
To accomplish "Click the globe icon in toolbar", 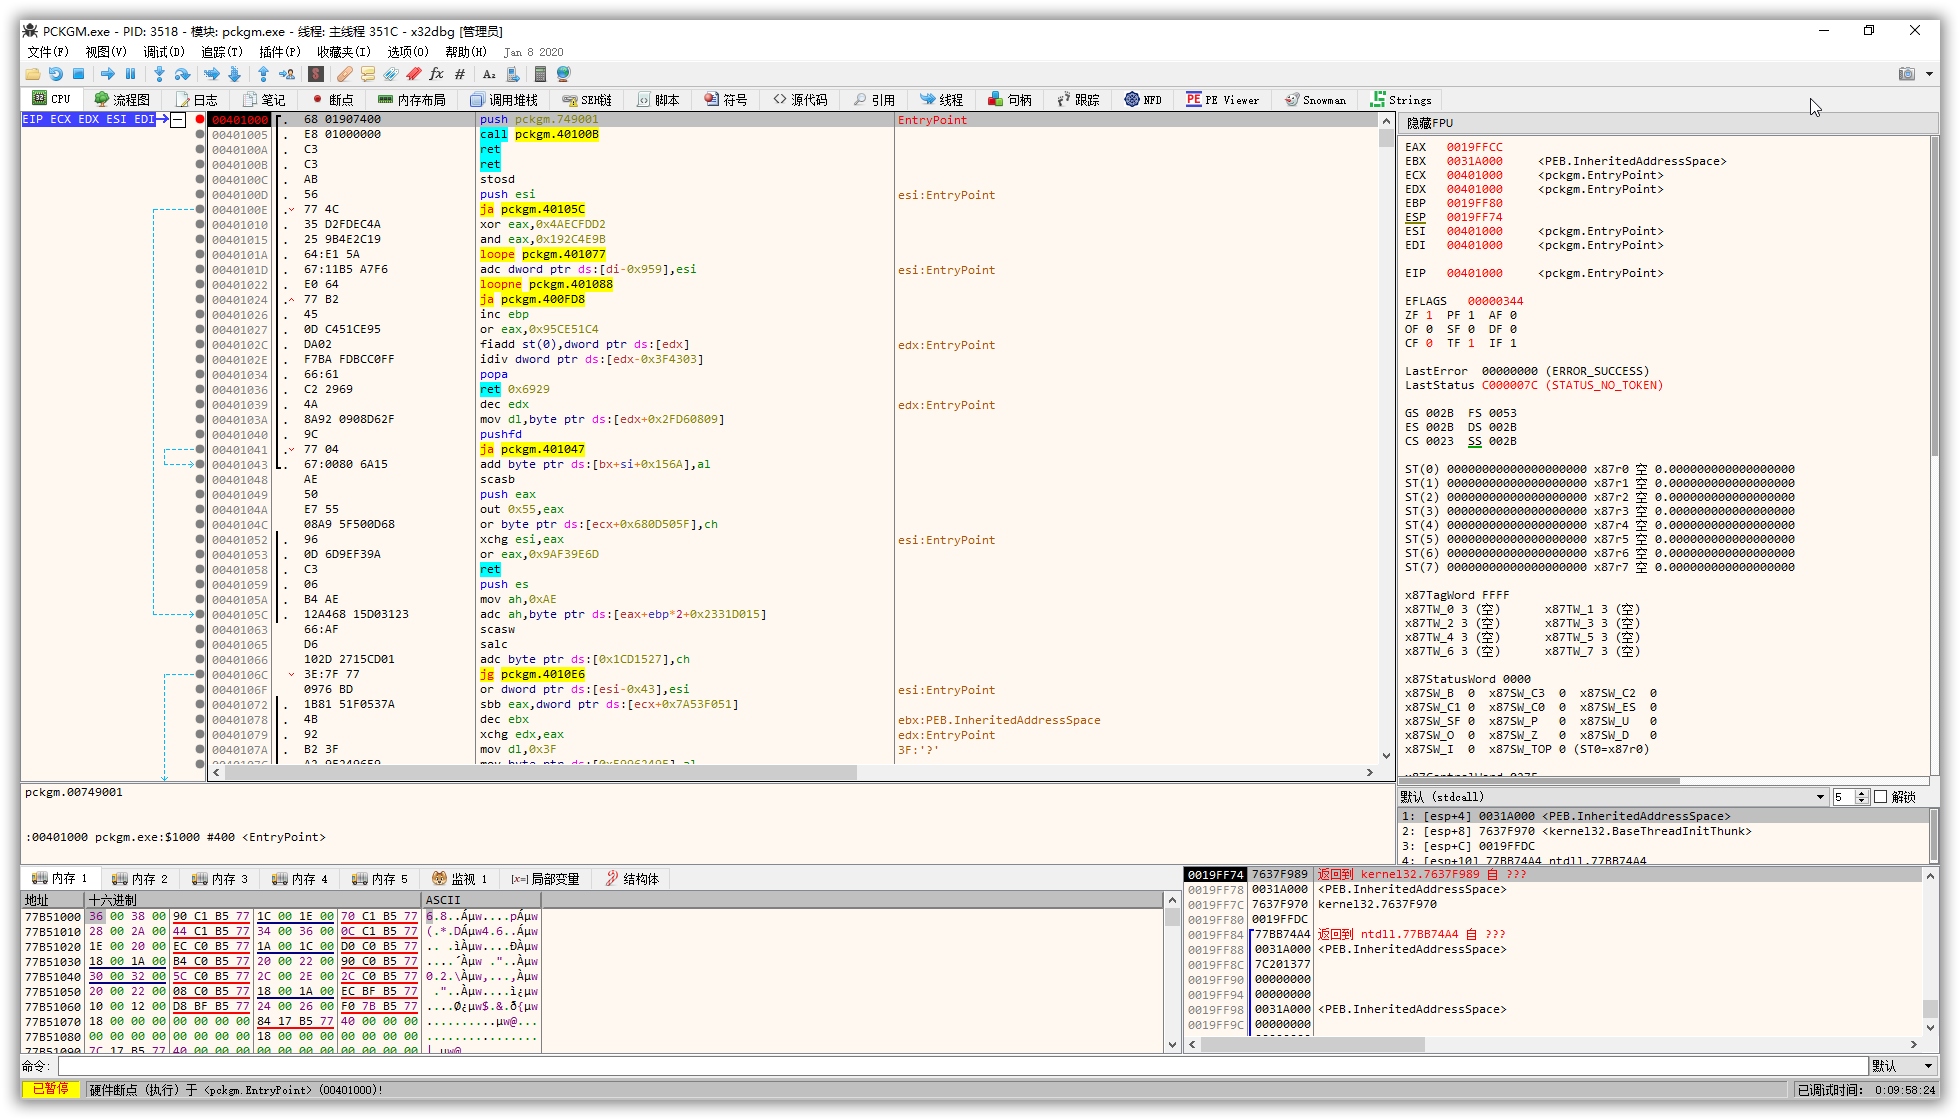I will point(564,74).
